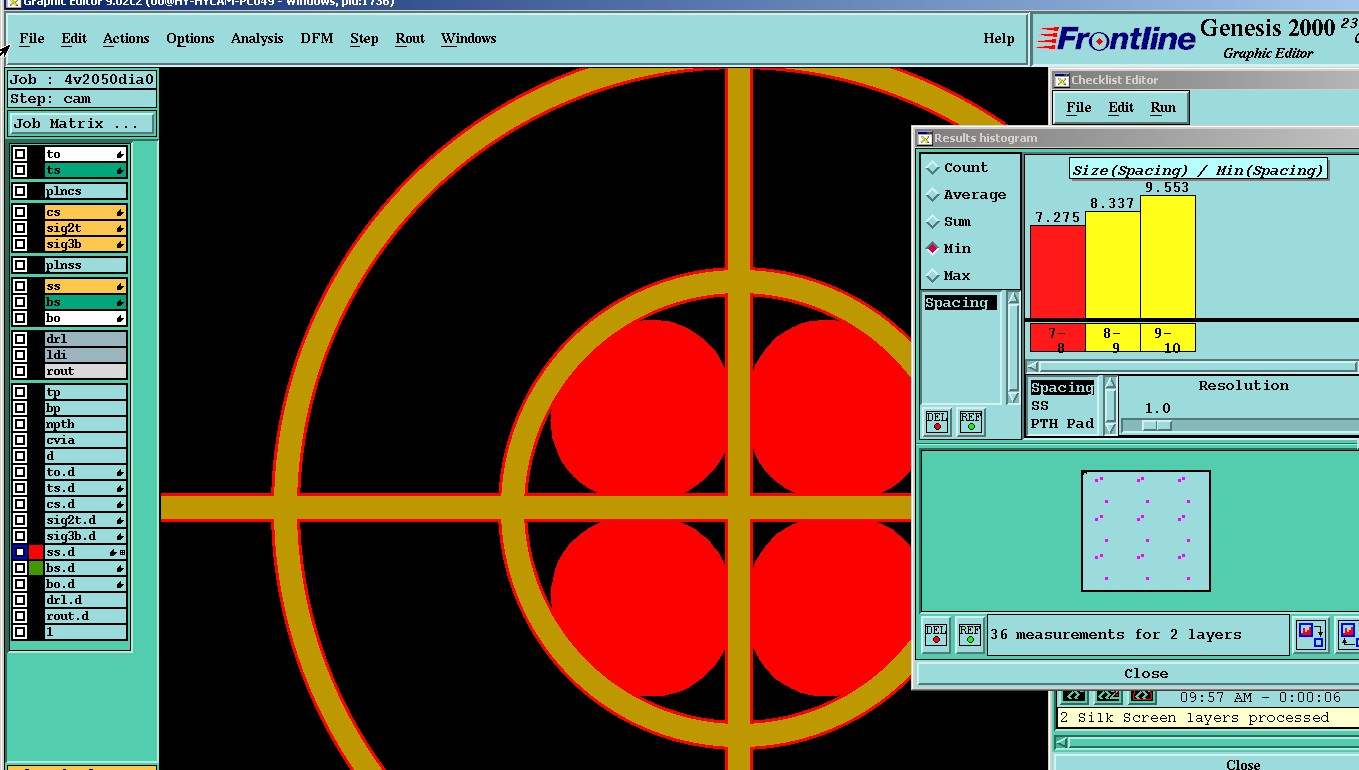
Task: Click the pen marker icon on the sig2t.d layer row
Action: (x=120, y=520)
